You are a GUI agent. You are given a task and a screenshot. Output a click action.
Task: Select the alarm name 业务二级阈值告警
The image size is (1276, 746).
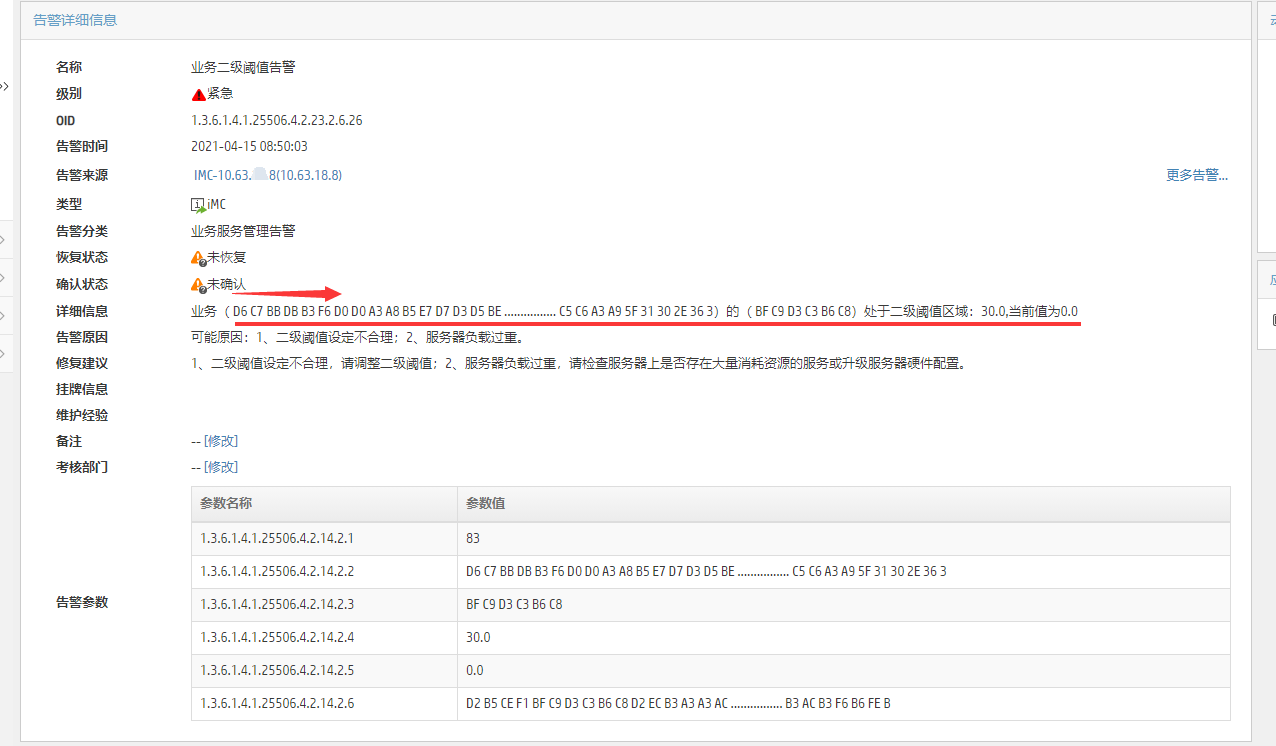coord(243,67)
